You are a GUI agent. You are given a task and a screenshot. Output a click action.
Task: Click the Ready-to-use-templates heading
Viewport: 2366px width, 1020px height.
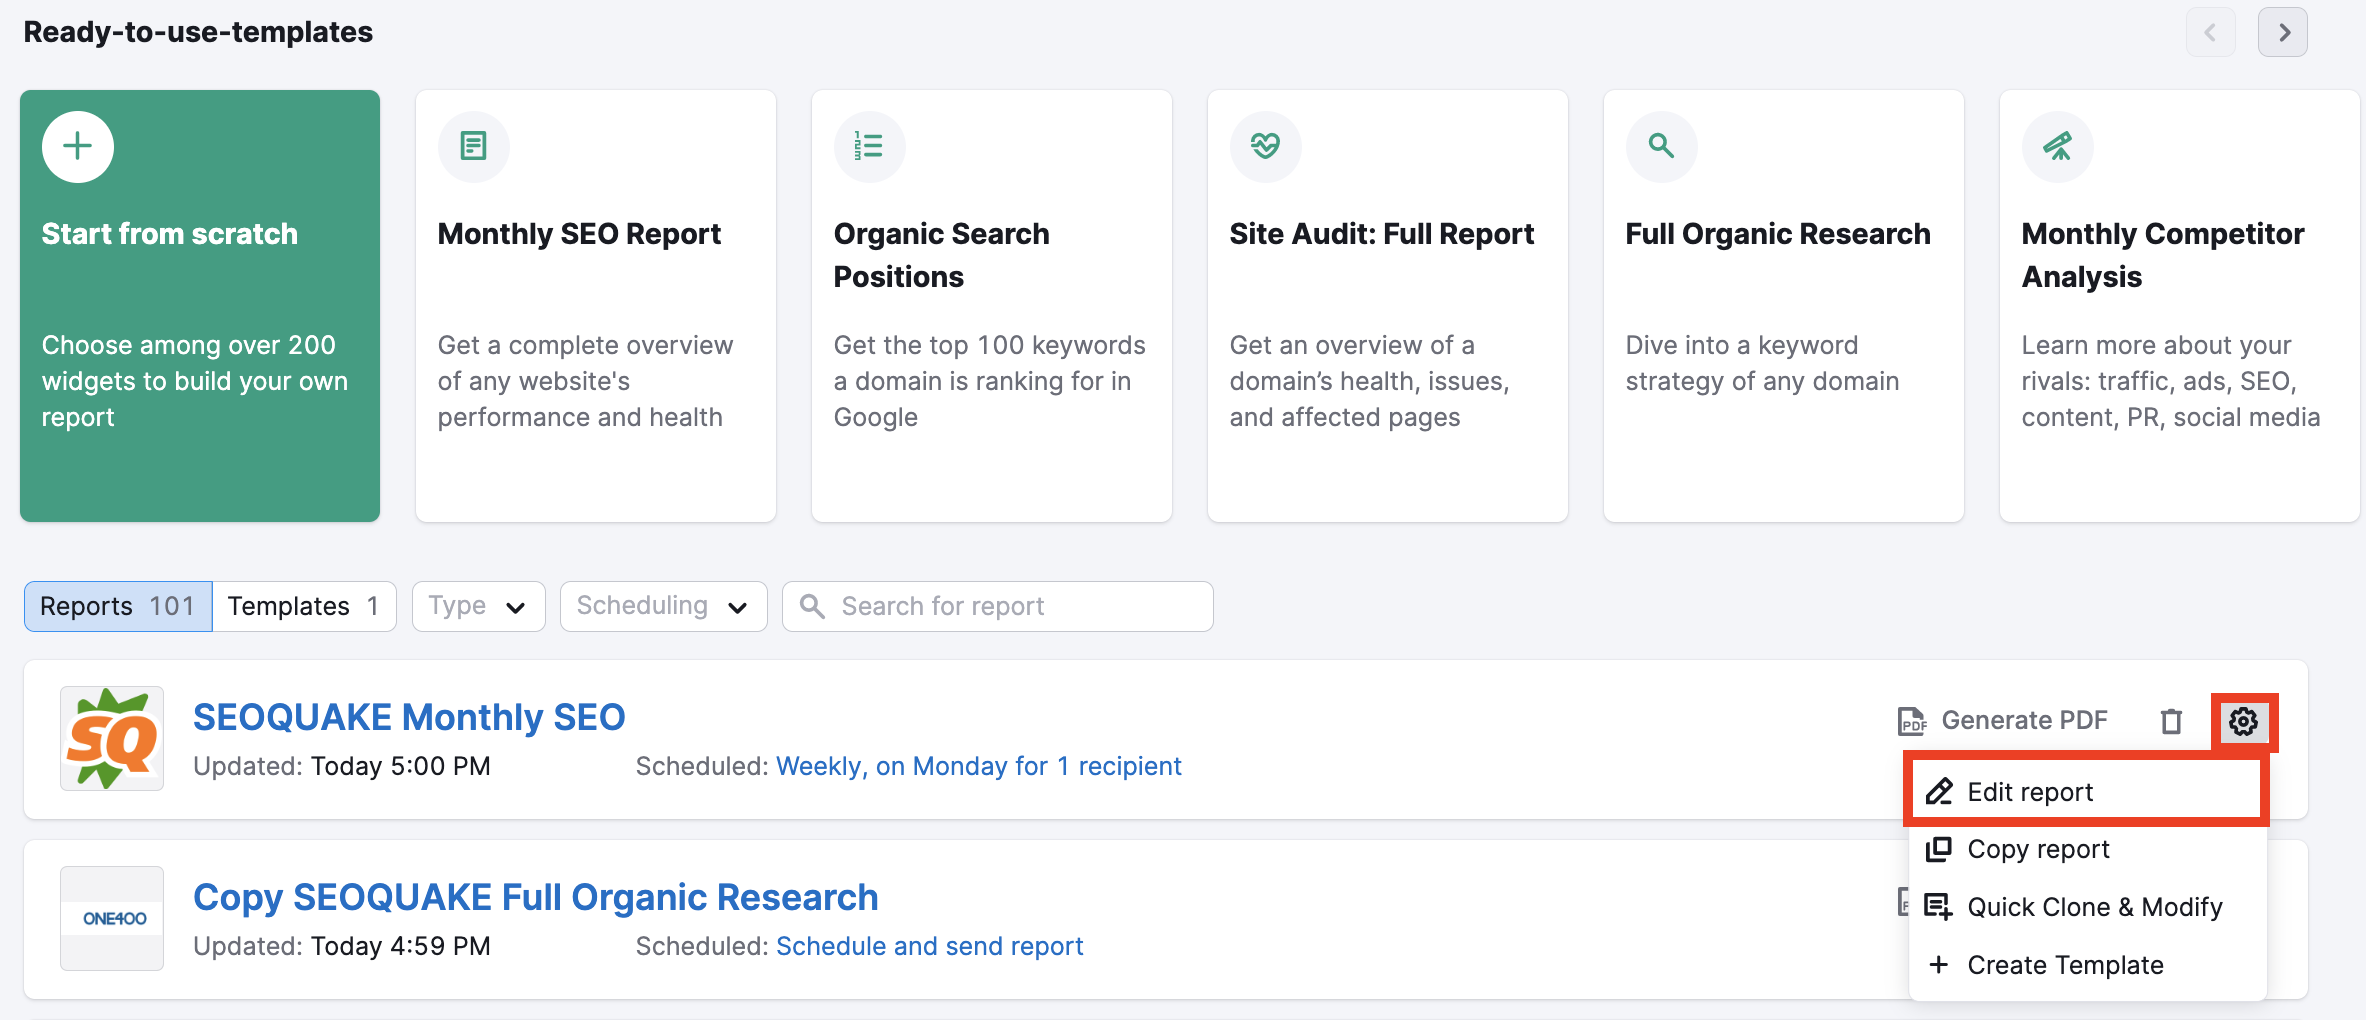click(198, 32)
